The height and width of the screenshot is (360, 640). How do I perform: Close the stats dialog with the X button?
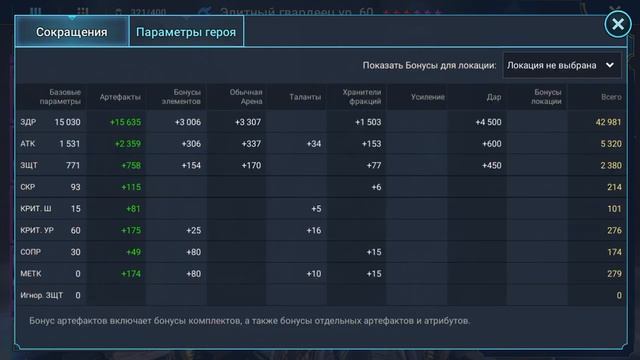coord(618,24)
